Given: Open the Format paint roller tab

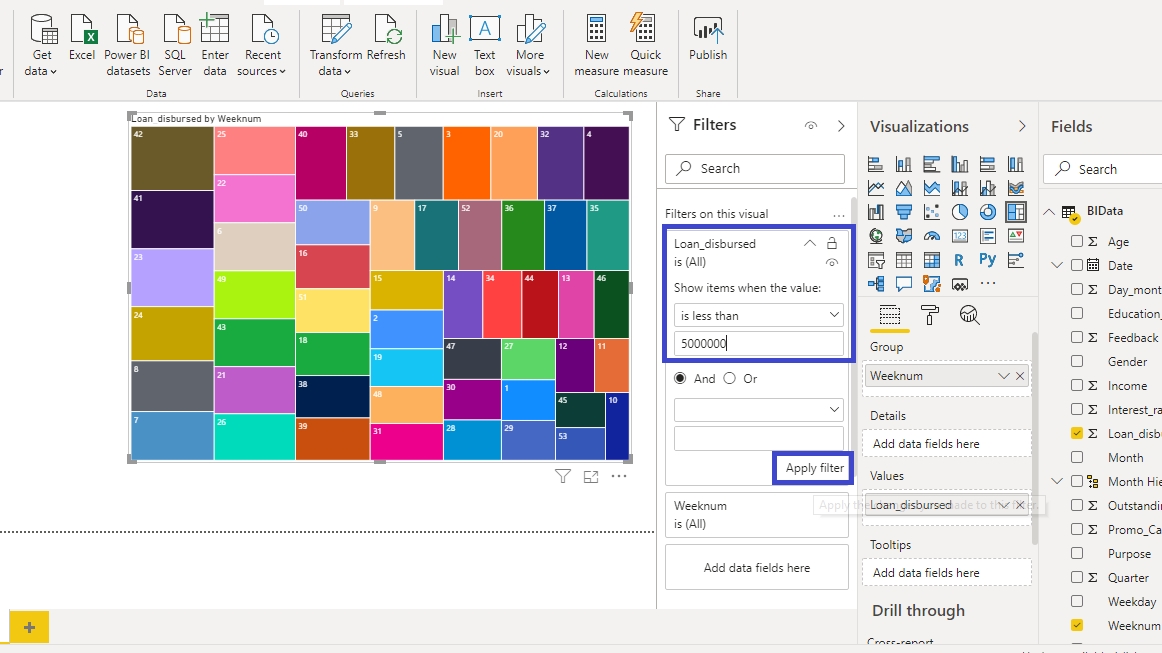Looking at the screenshot, I should click(x=929, y=316).
